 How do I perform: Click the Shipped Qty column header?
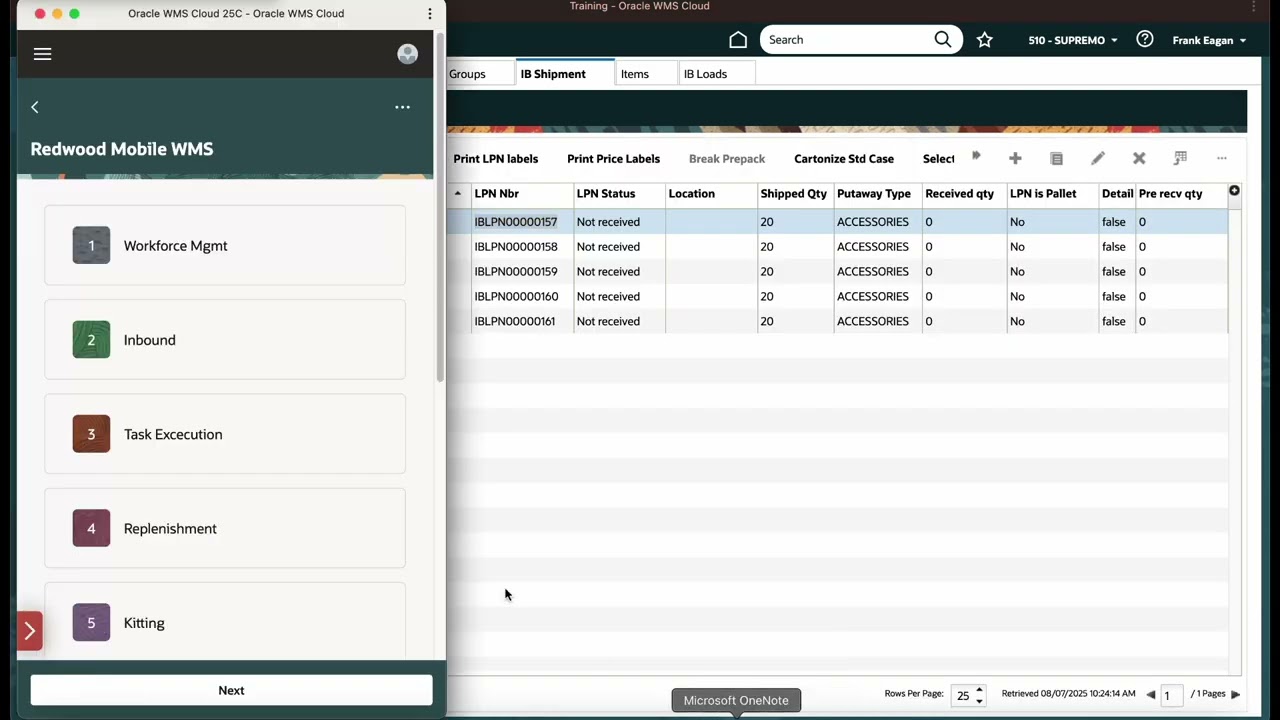click(794, 193)
